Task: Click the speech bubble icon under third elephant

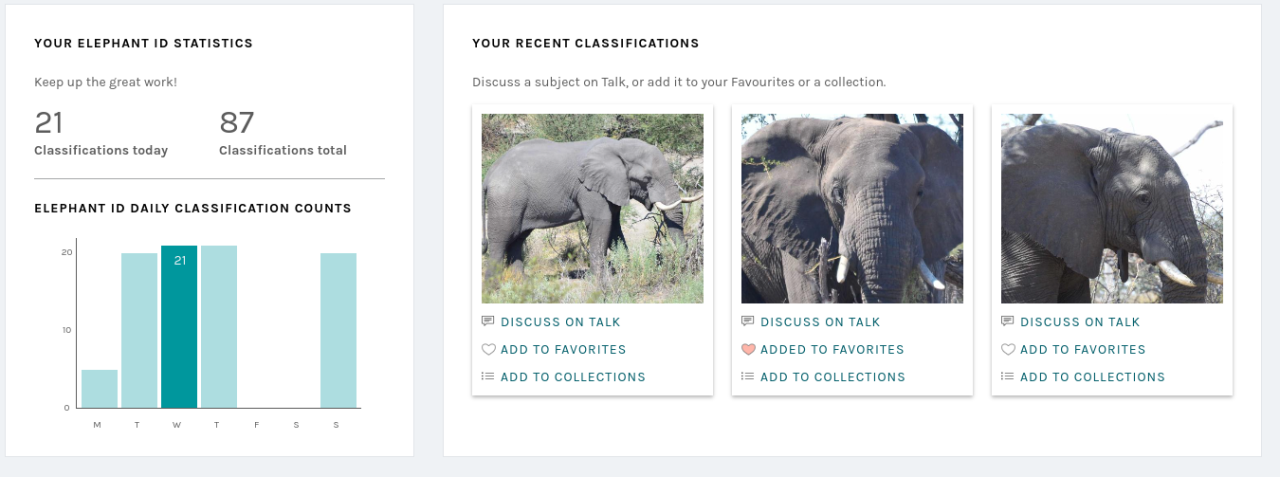Action: [x=1008, y=322]
